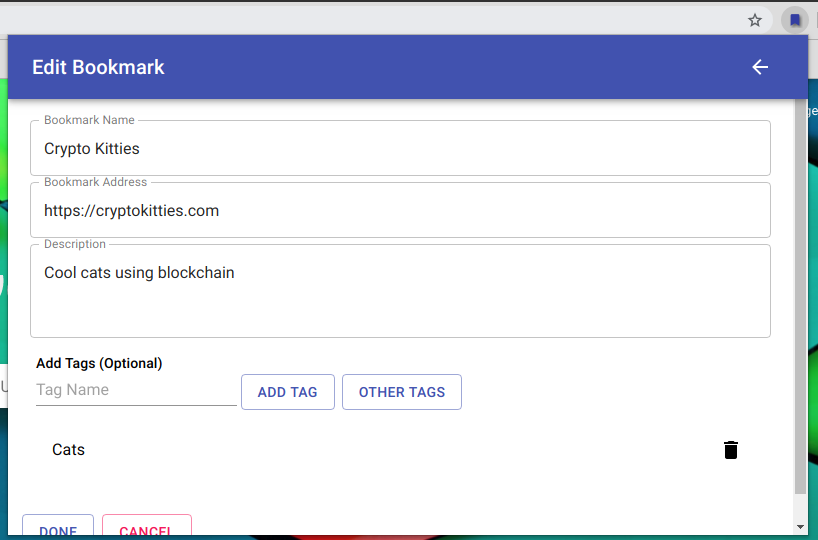Go back using the arrow in Edit Bookmark header
This screenshot has height=540, width=818.
760,67
